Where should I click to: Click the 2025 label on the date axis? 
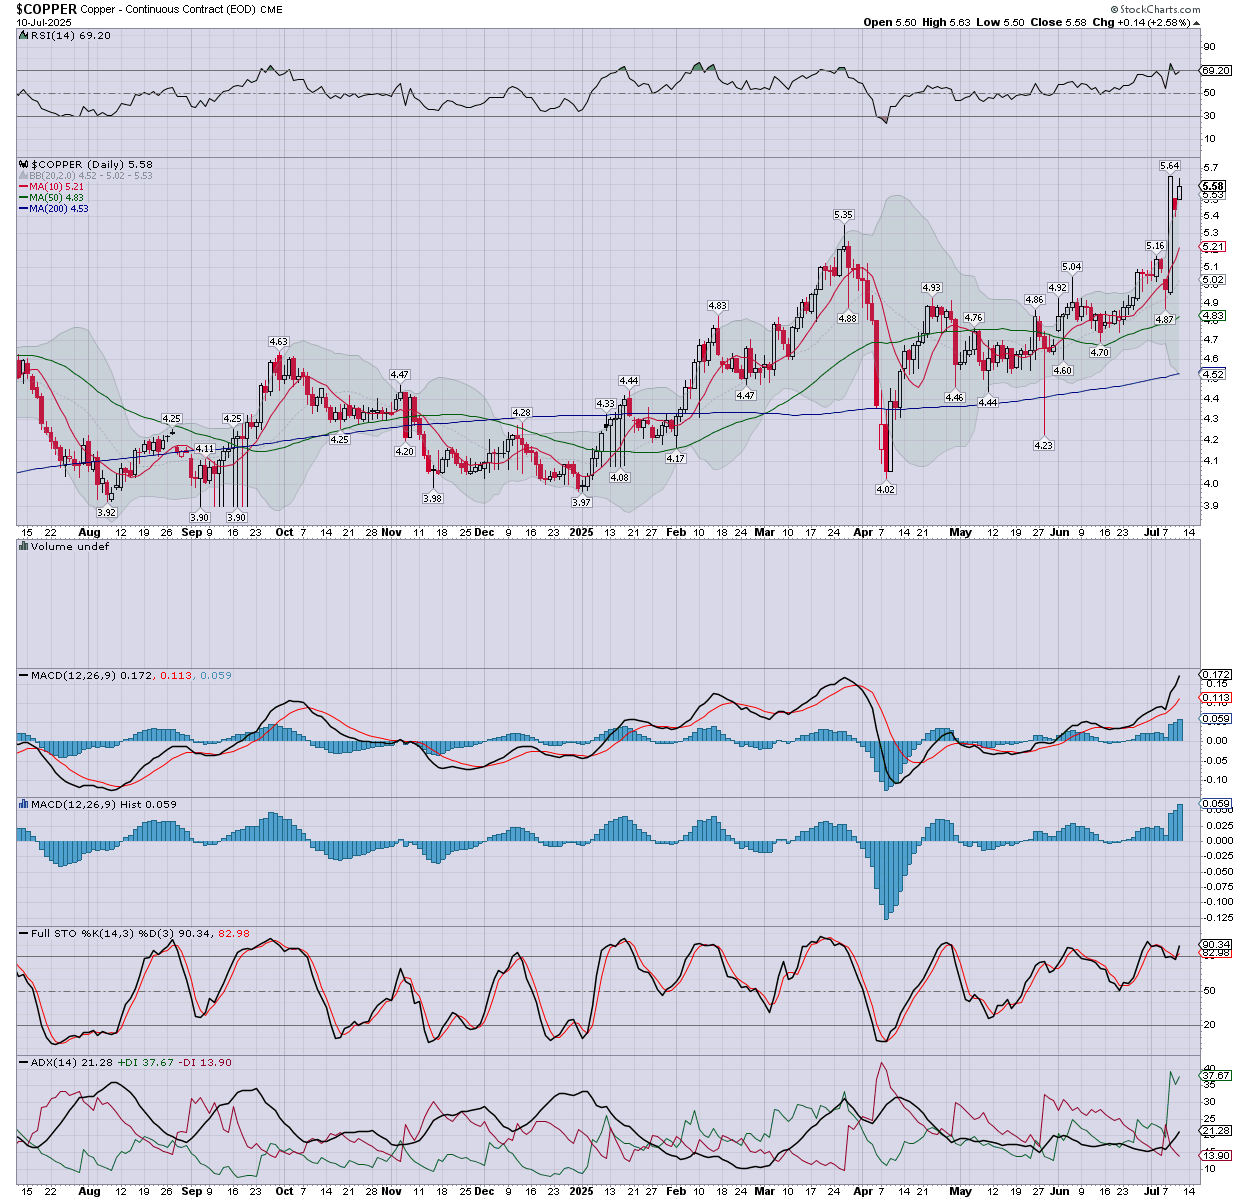pos(581,532)
